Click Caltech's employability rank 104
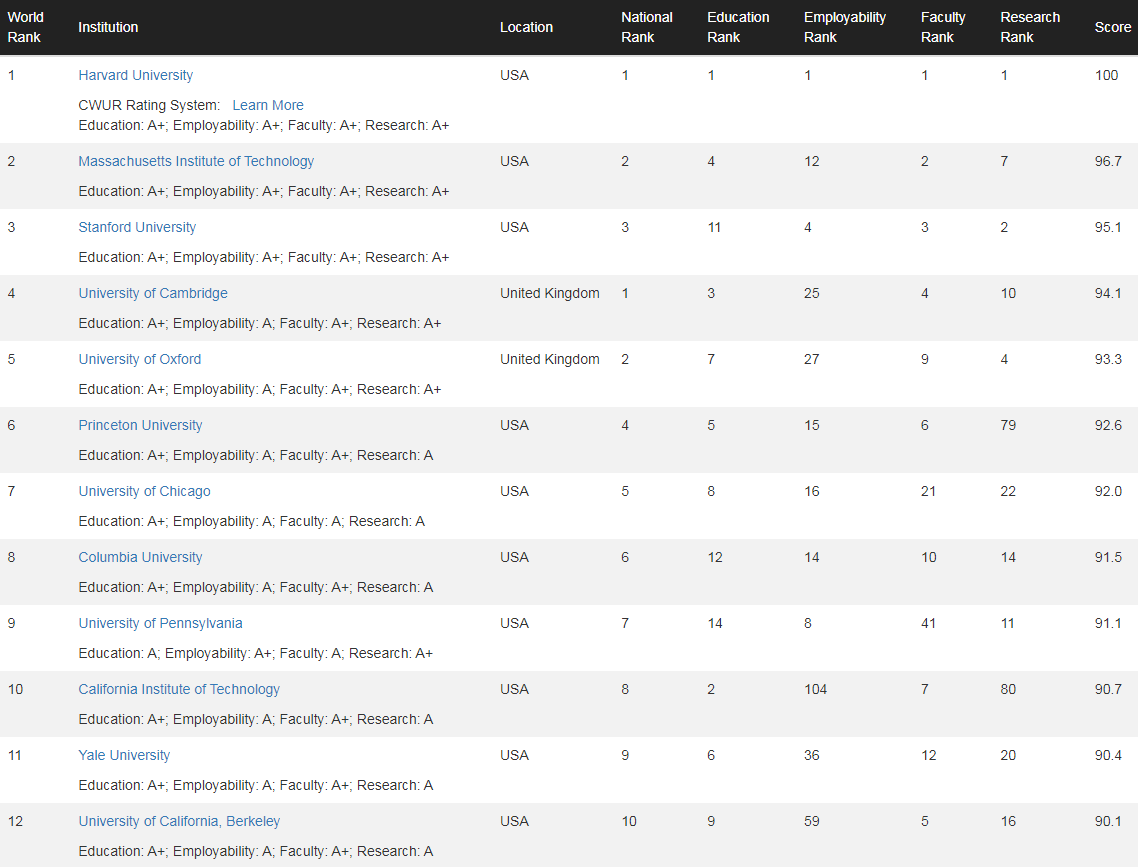1138x867 pixels. pyautogui.click(x=815, y=689)
